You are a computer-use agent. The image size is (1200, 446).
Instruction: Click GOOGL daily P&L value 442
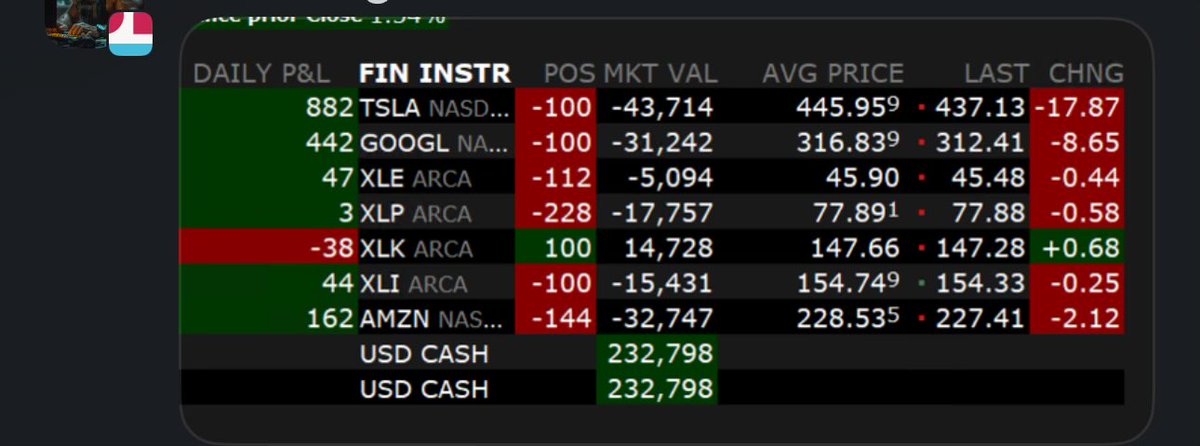331,142
